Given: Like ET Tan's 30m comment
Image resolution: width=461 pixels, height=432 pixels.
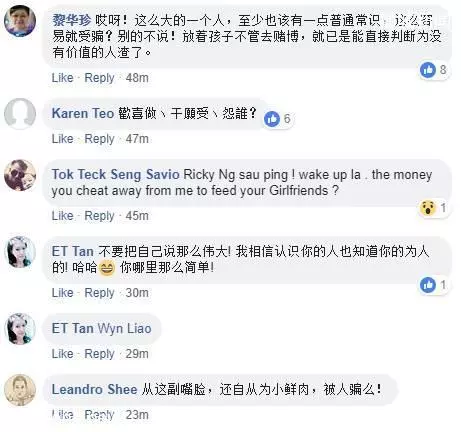Looking at the screenshot, I should 62,293.
